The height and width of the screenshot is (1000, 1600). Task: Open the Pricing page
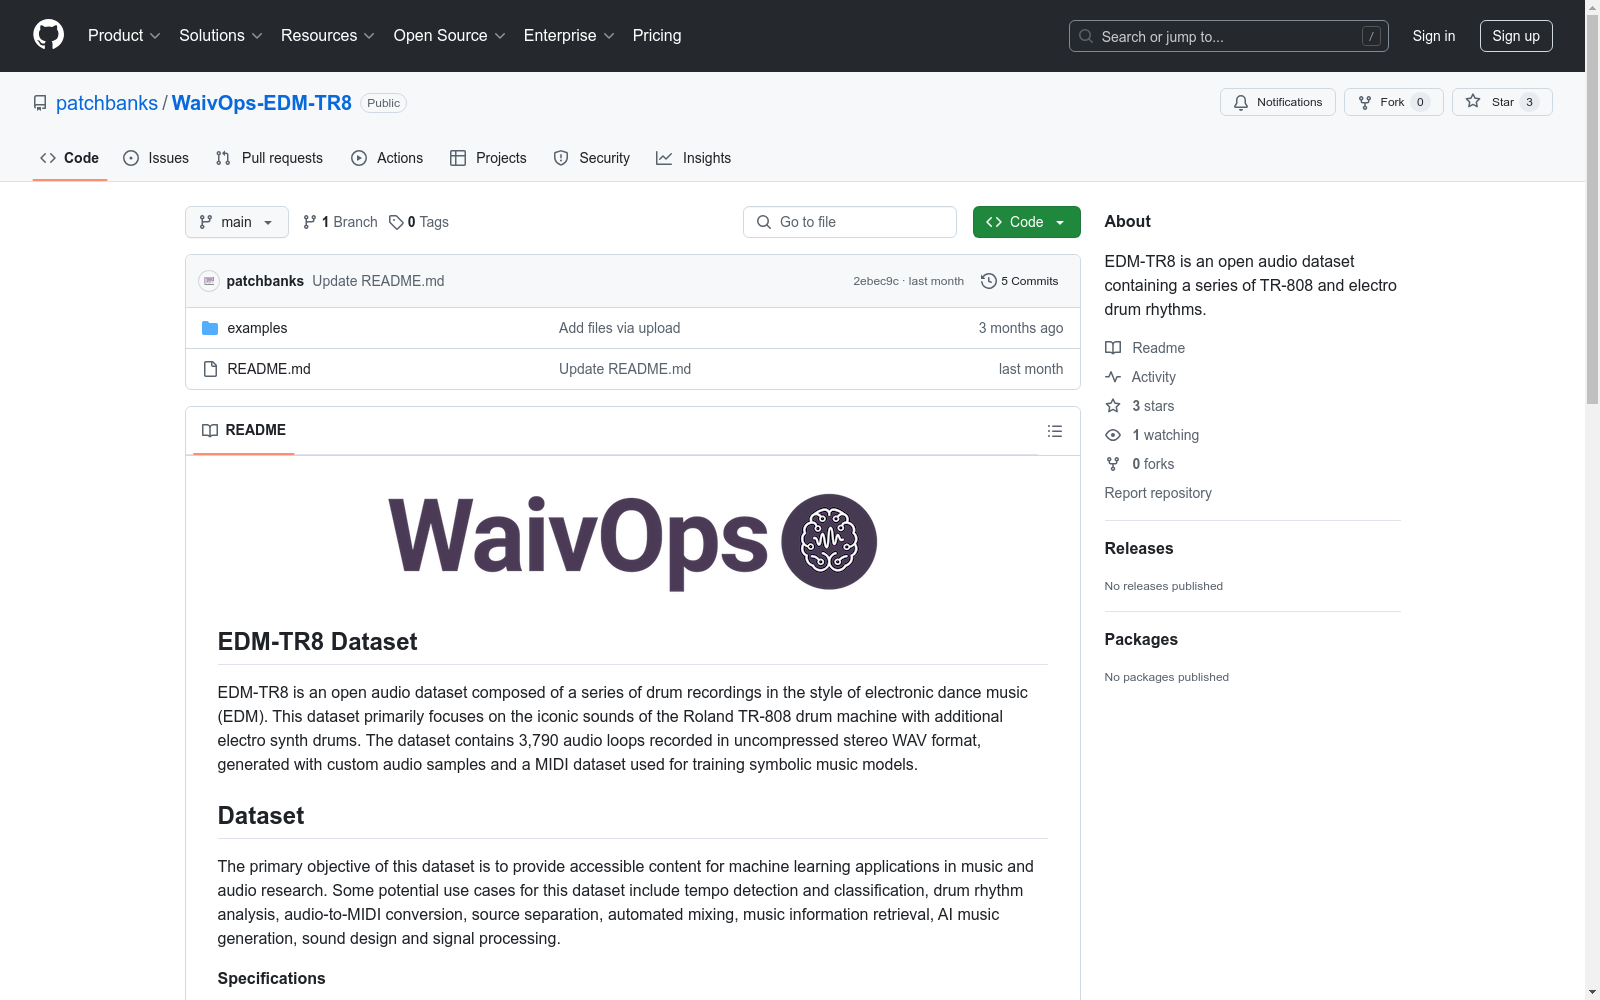click(x=657, y=36)
